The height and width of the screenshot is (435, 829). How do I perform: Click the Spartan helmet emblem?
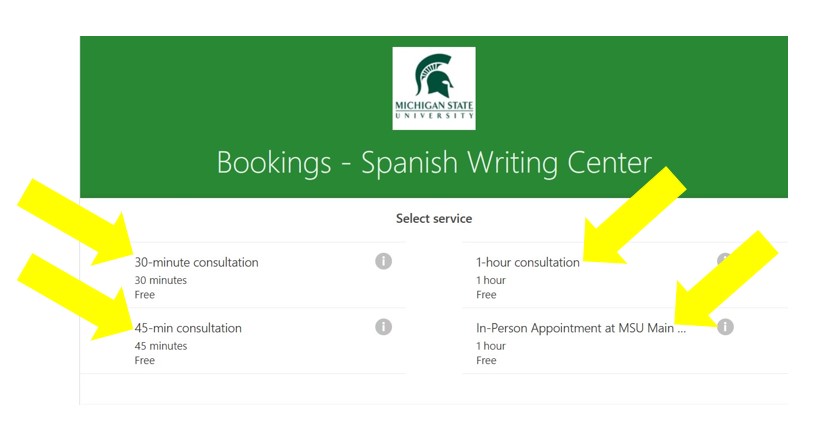[435, 75]
